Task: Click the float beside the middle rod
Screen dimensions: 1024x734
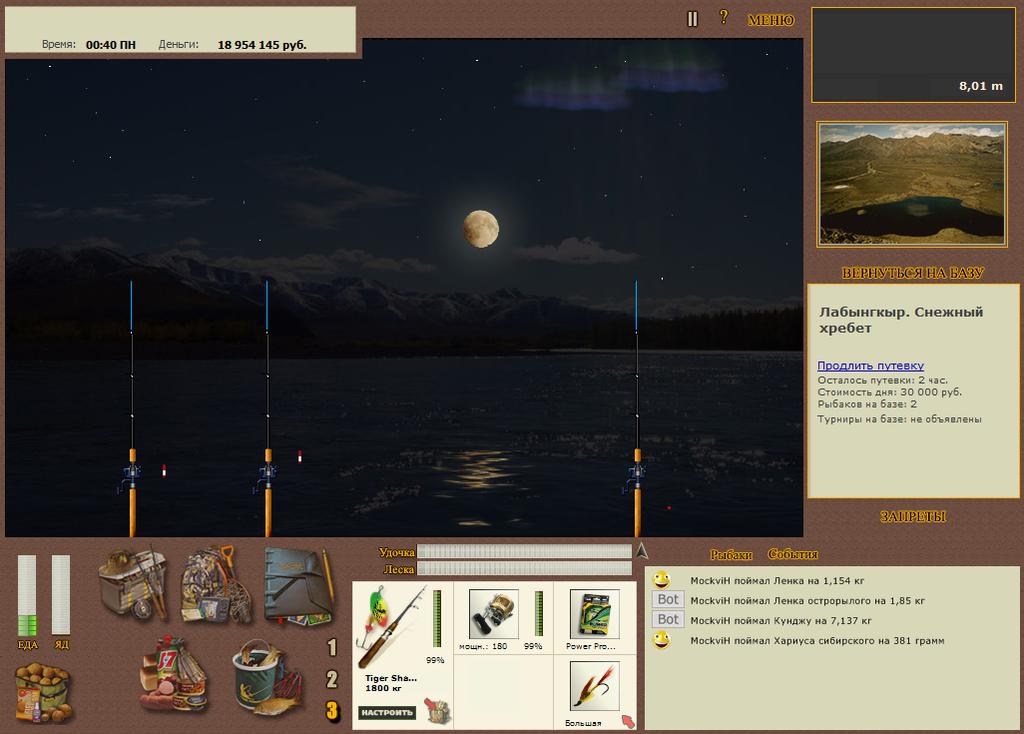Action: pyautogui.click(x=300, y=456)
